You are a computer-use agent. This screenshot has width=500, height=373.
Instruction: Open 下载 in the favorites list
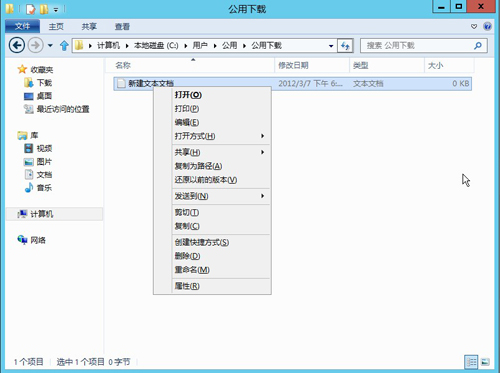[x=39, y=83]
